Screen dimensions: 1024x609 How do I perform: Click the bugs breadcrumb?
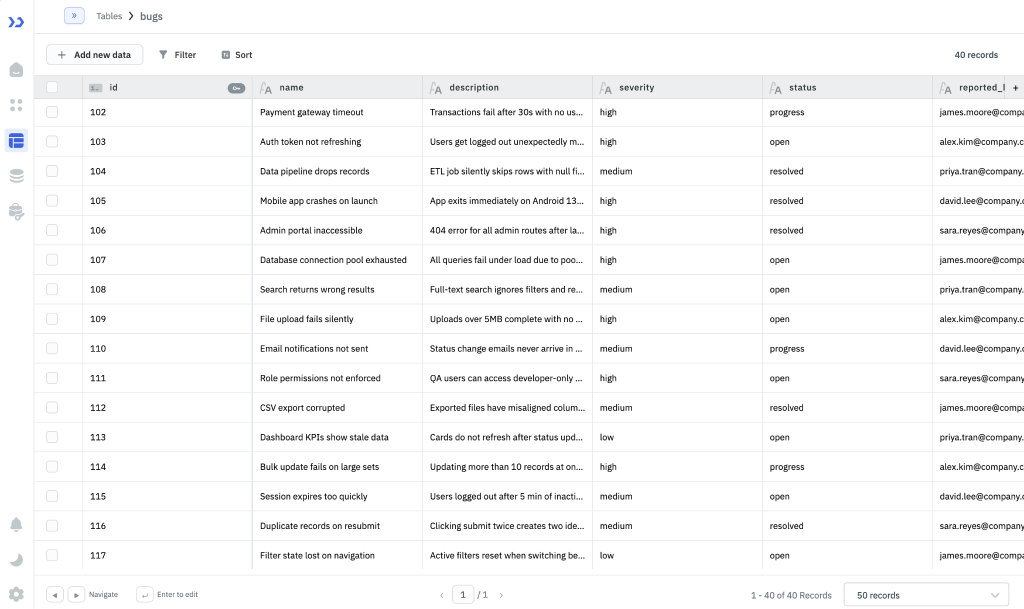click(152, 16)
